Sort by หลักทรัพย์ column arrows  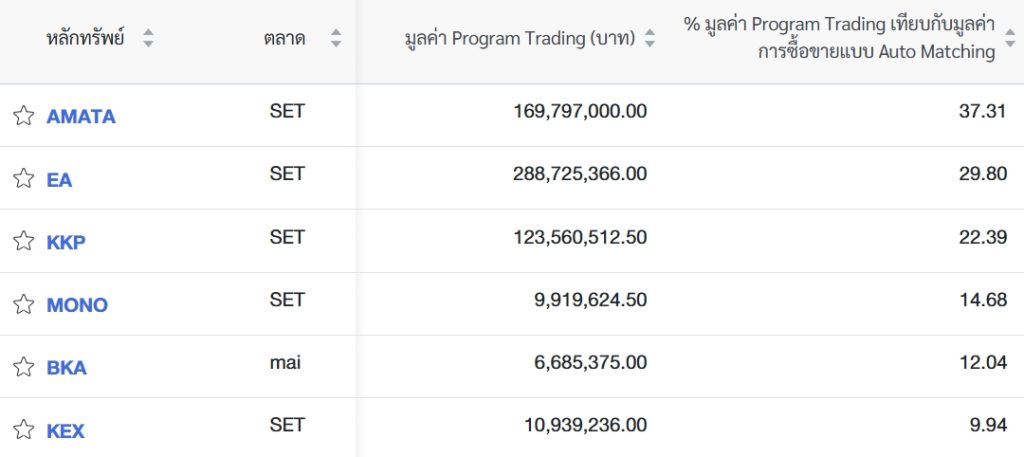[x=148, y=38]
